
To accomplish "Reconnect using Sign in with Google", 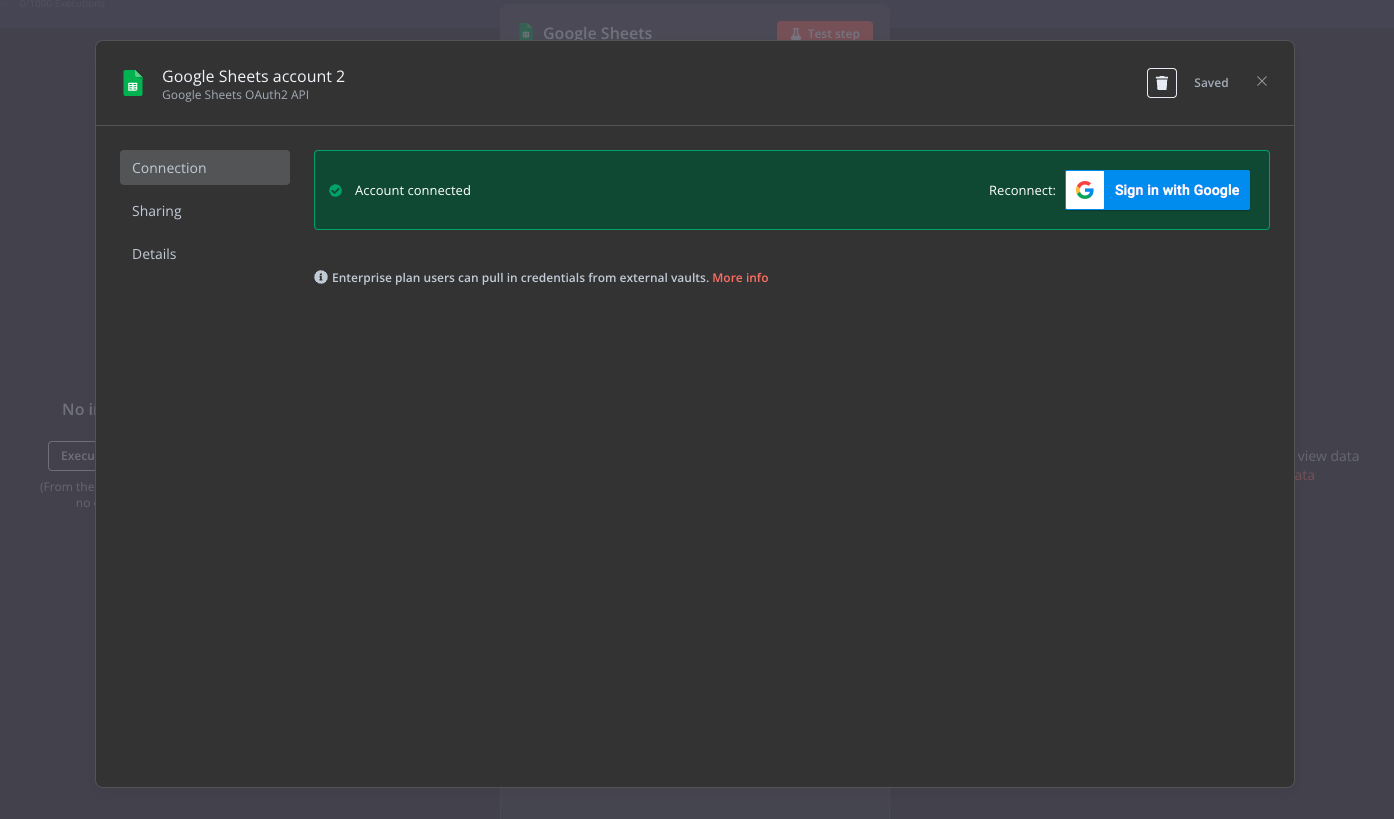I will [x=1157, y=190].
